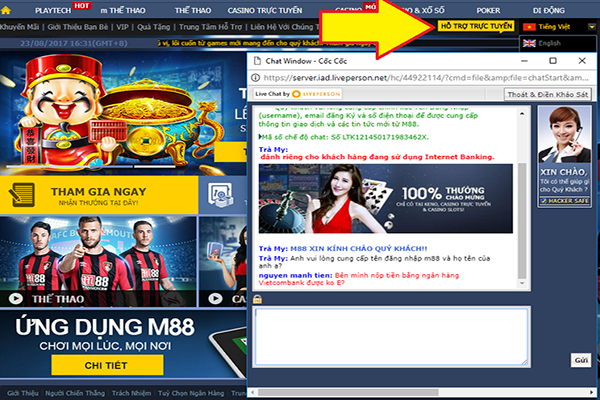The width and height of the screenshot is (600, 400).
Task: Click the chat message input box
Action: (x=391, y=337)
